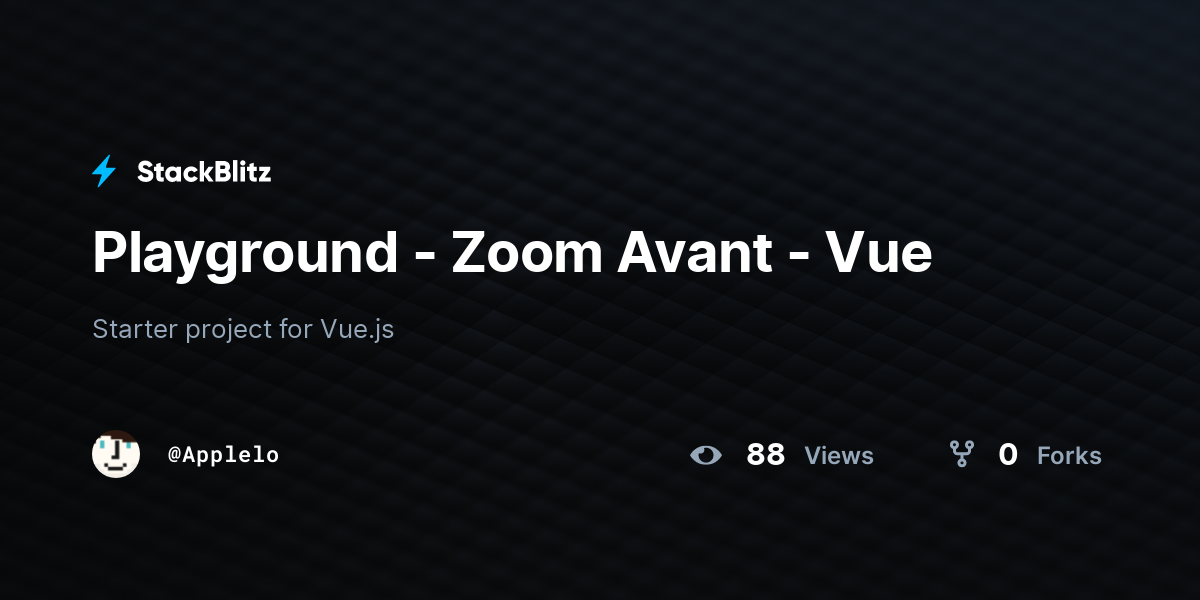Click the StackBlitz wordmark text
The height and width of the screenshot is (600, 1200).
[204, 172]
